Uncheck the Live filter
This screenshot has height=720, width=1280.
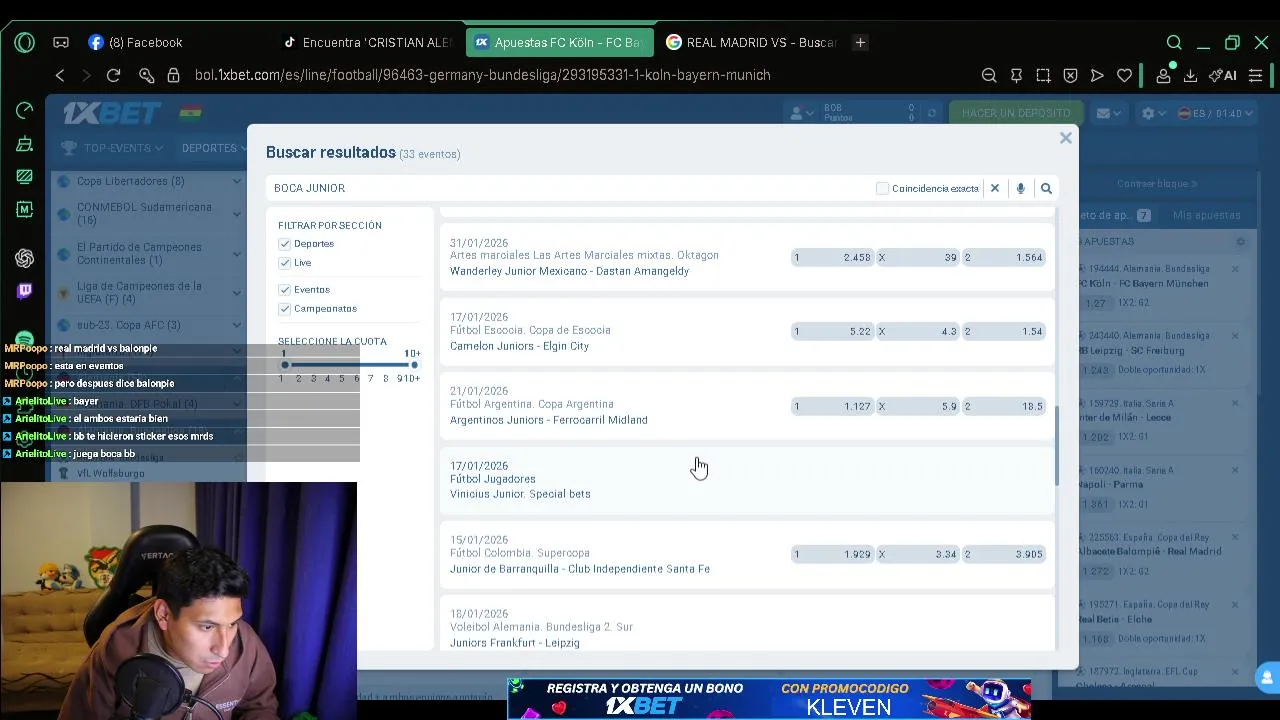[x=285, y=263]
